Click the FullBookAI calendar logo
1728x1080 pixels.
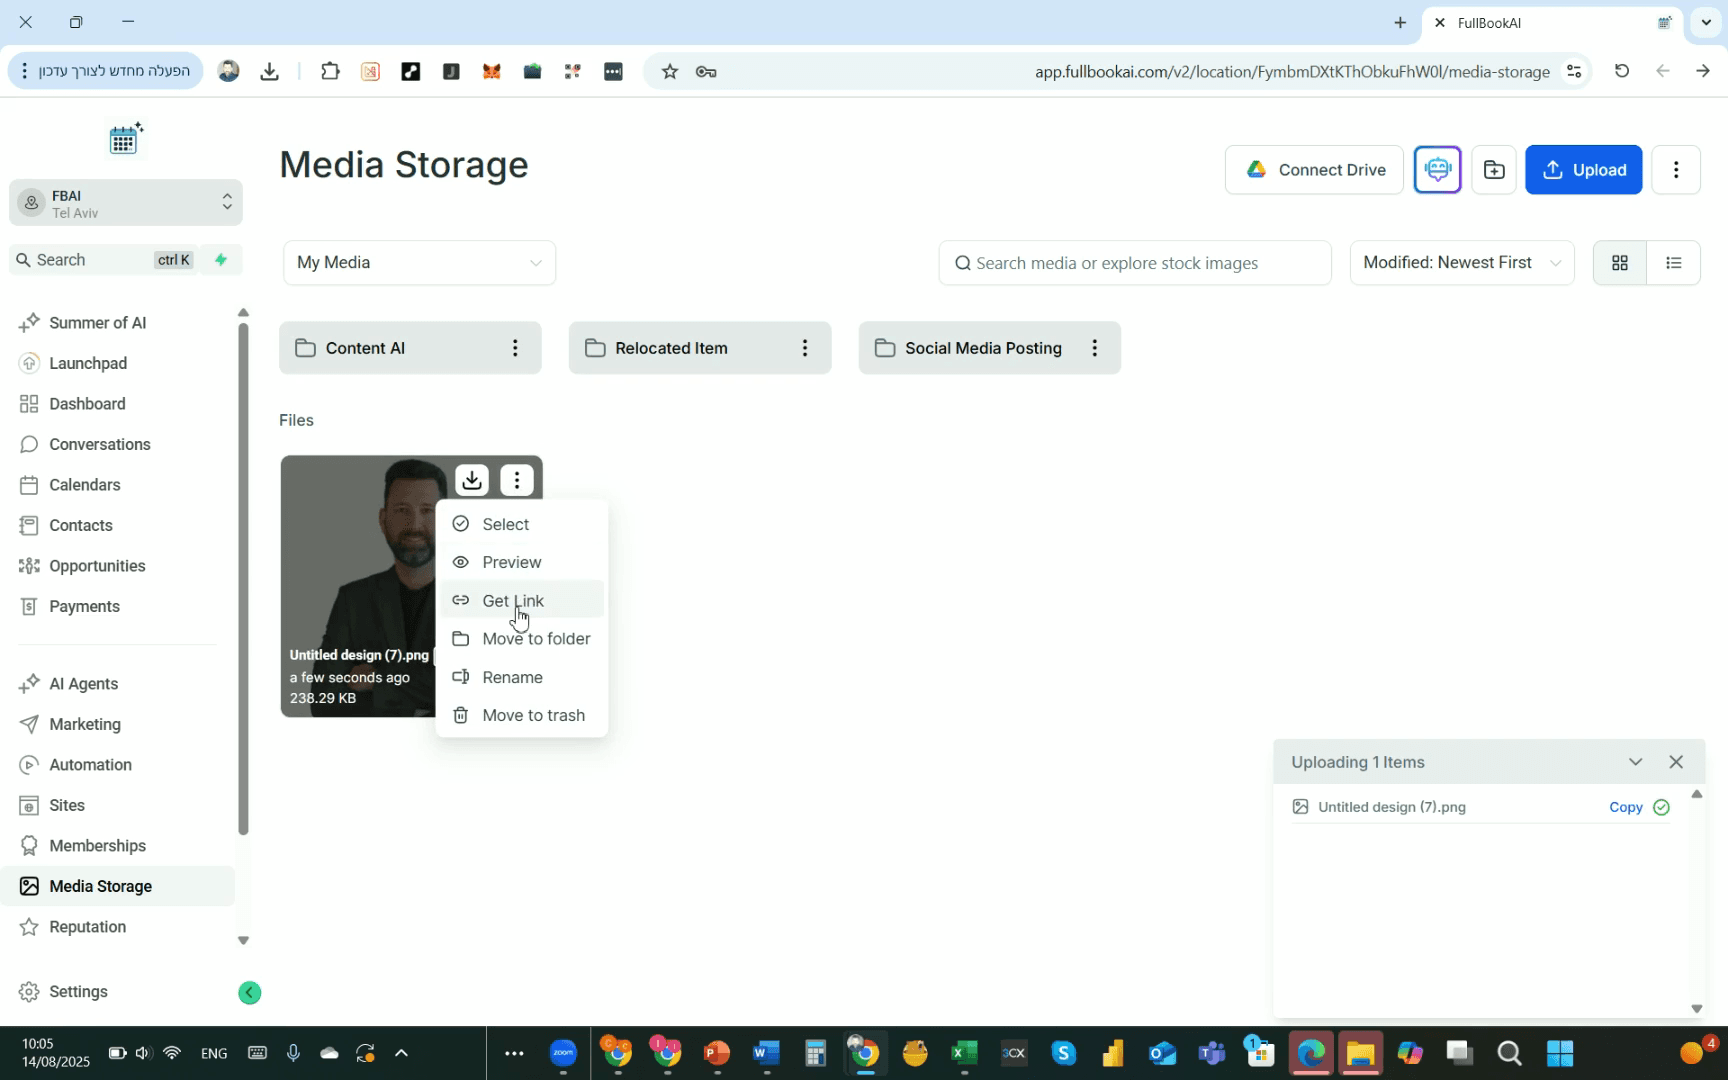[126, 139]
